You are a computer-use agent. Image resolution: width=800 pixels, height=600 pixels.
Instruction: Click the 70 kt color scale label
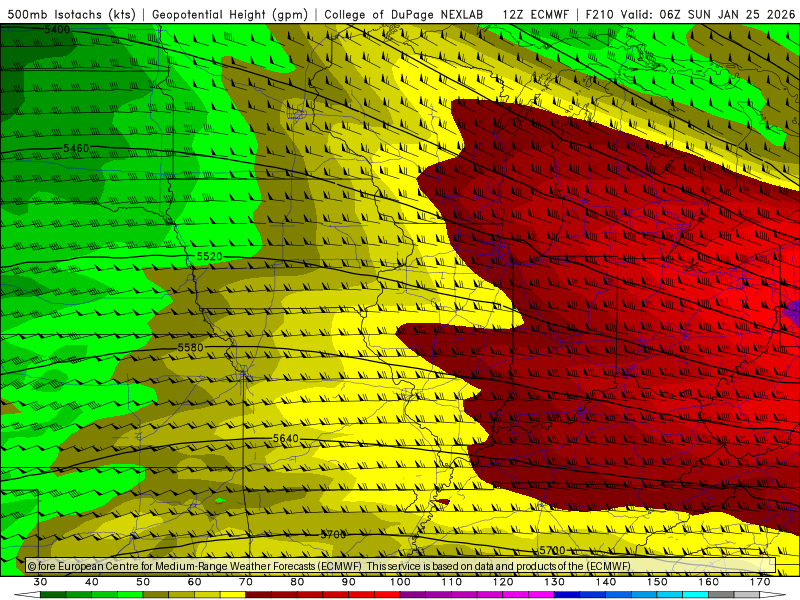[246, 582]
